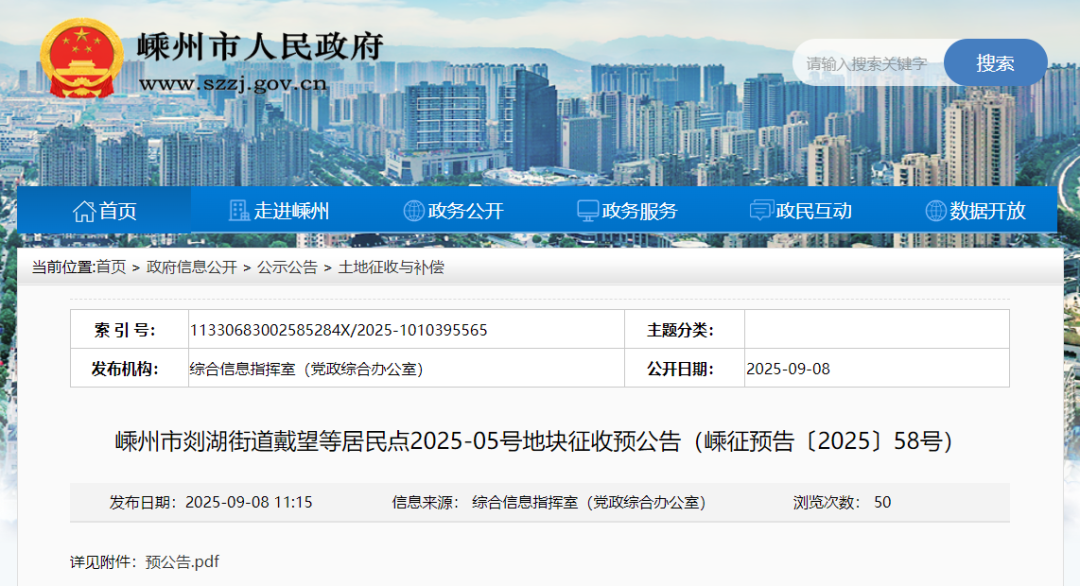
Task: Open the 政民互动 menu label
Action: click(814, 211)
